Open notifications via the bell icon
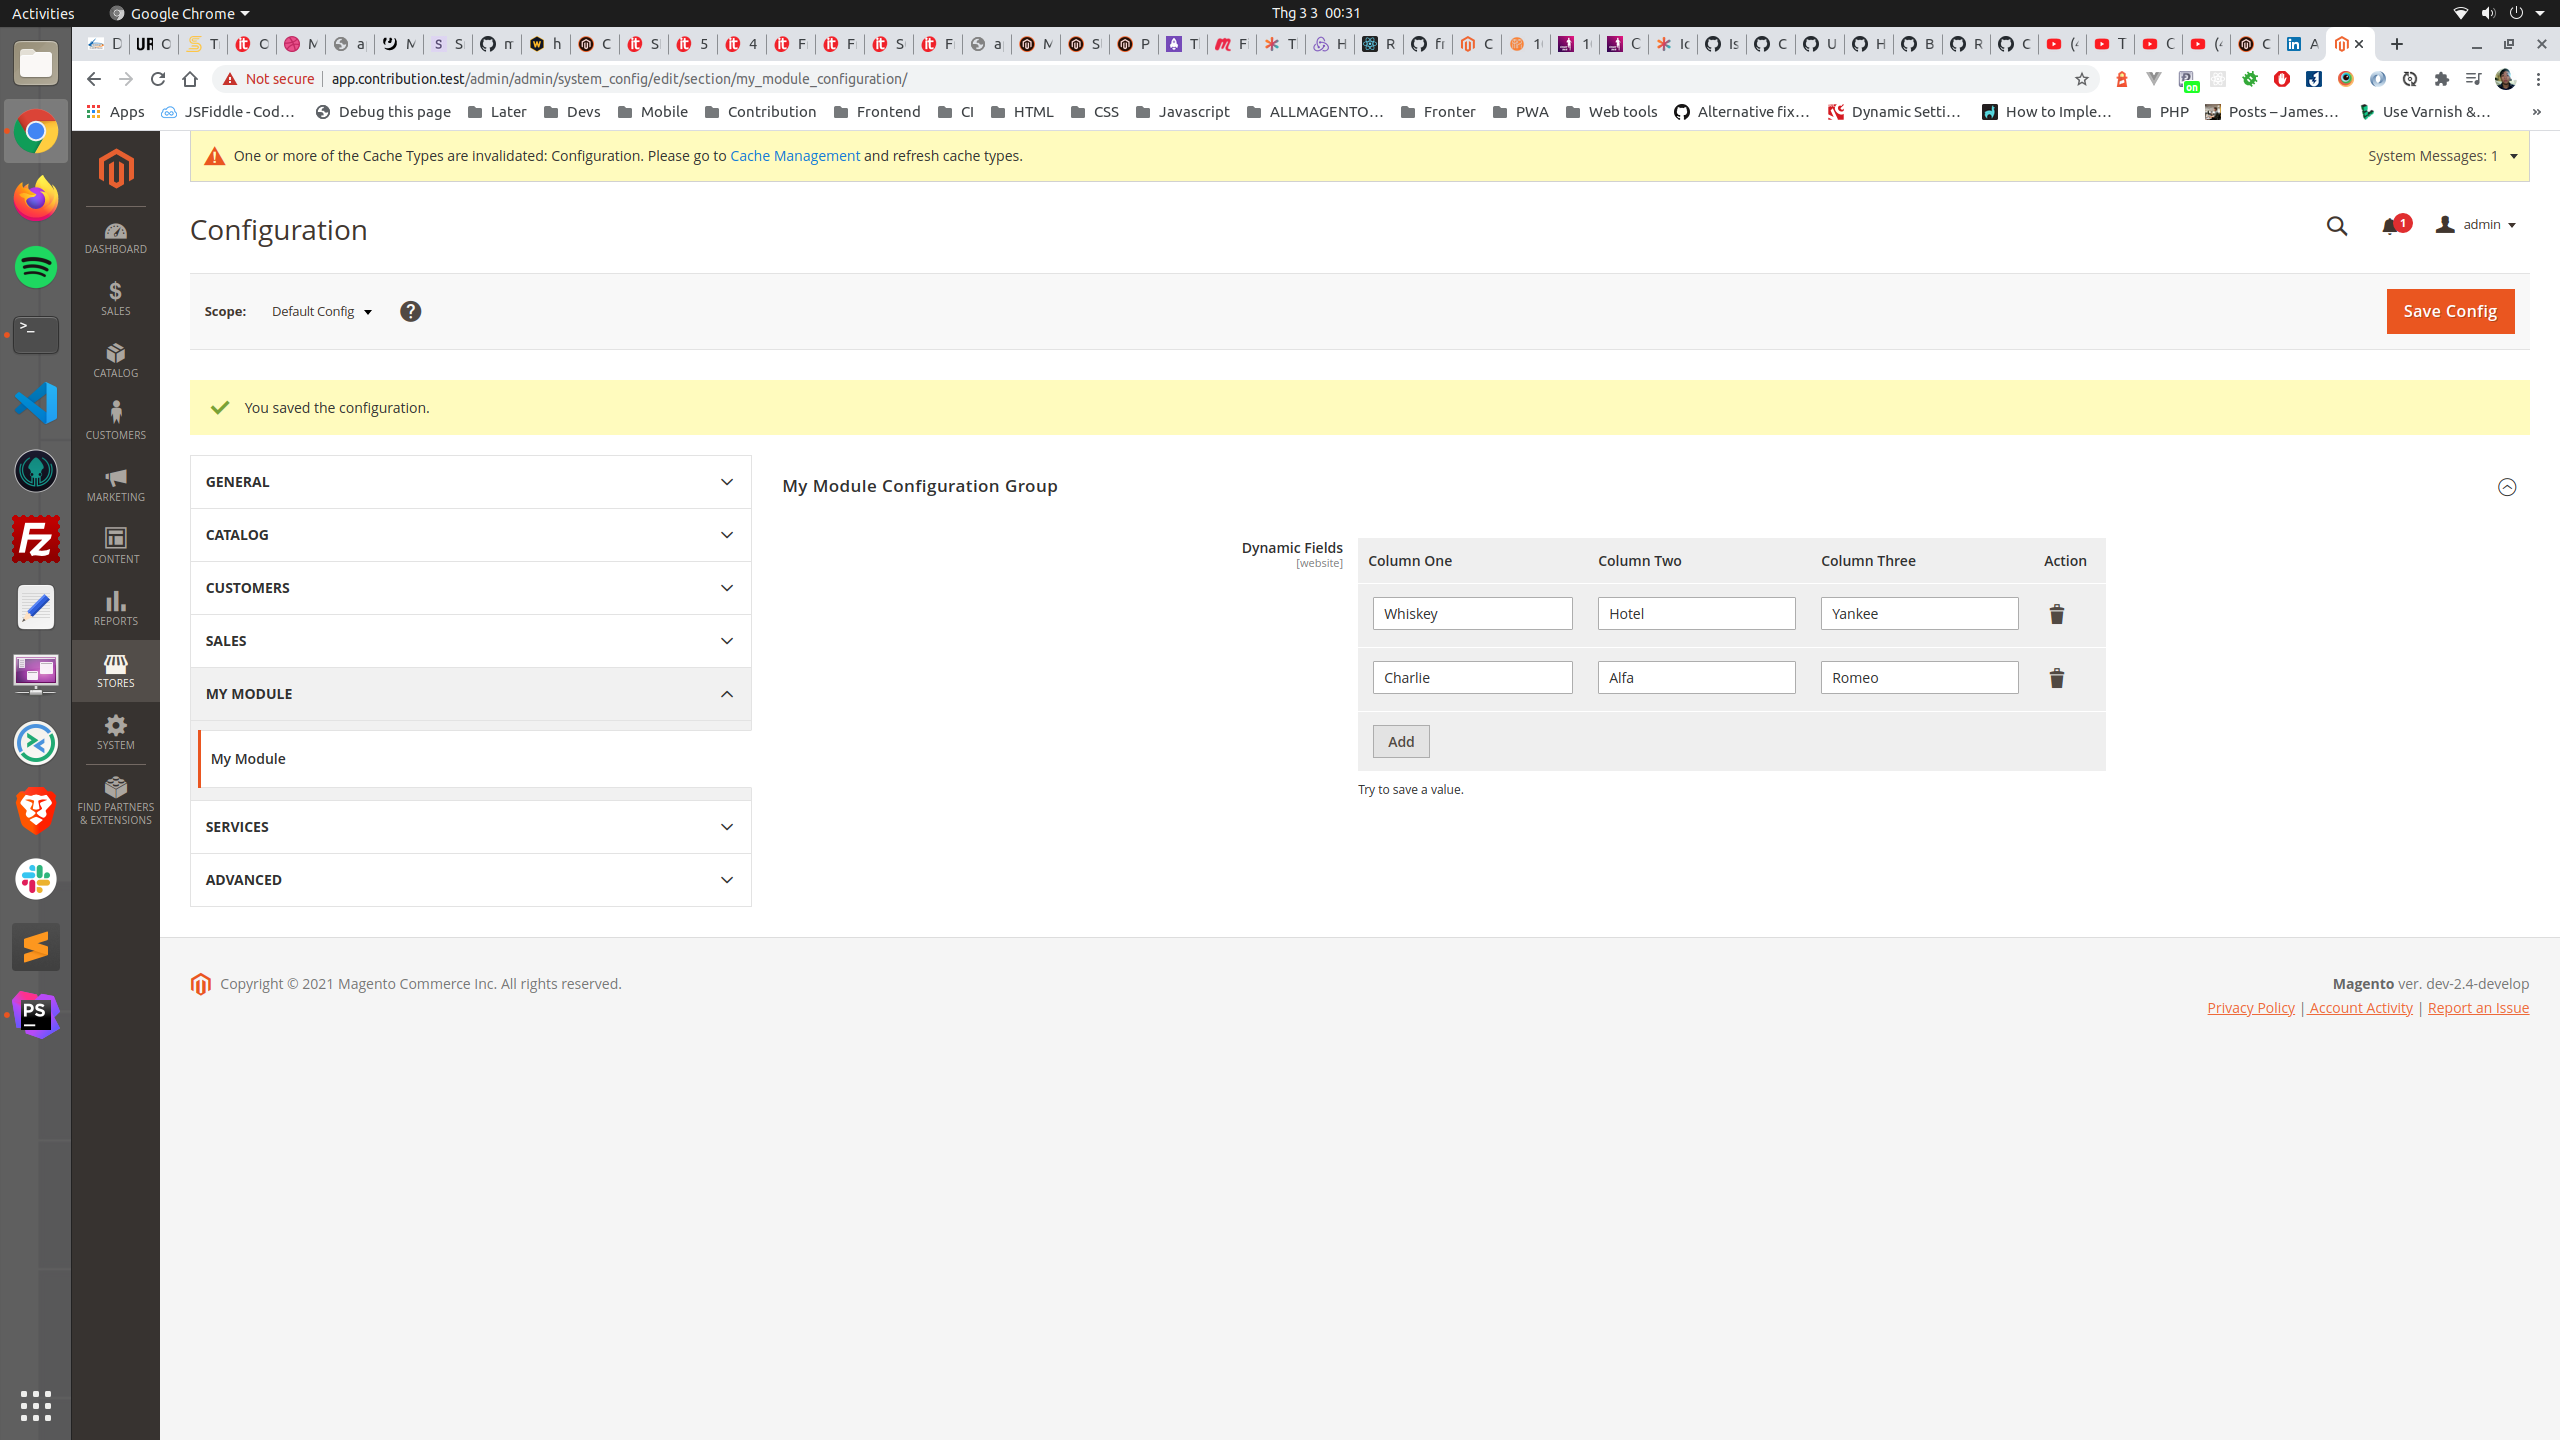The image size is (2560, 1440). pyautogui.click(x=2390, y=224)
